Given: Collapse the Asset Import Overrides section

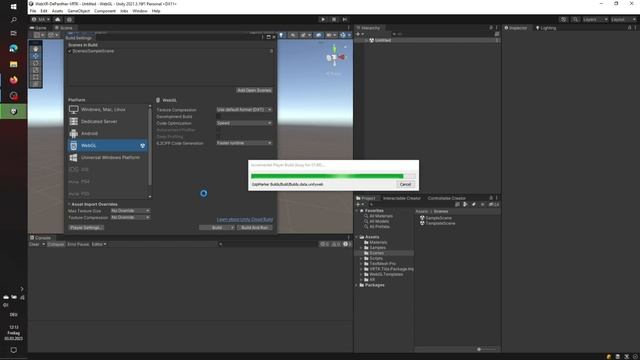Looking at the screenshot, I should [x=70, y=204].
